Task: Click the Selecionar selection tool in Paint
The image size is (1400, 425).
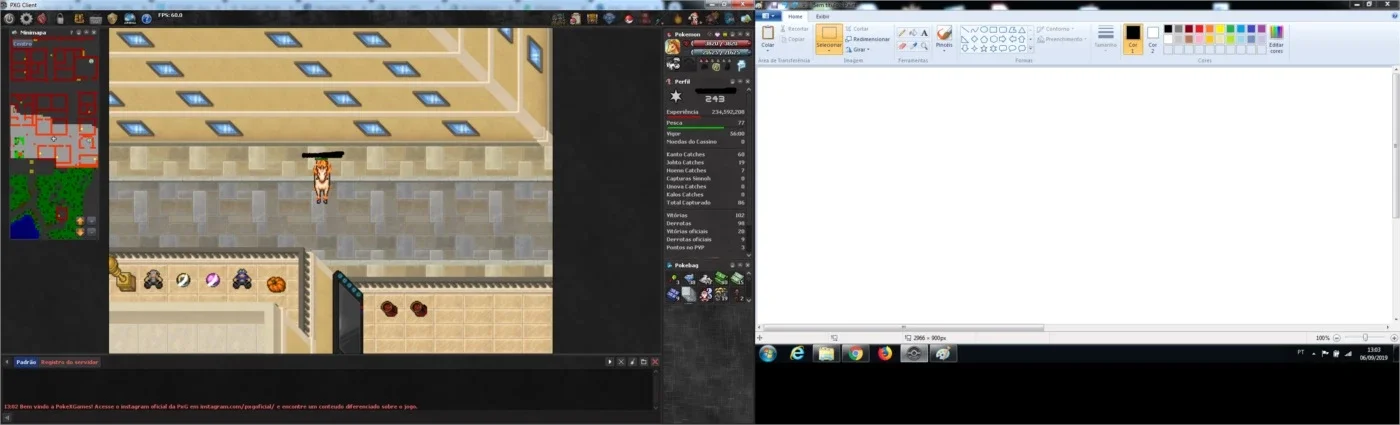Action: [829, 38]
